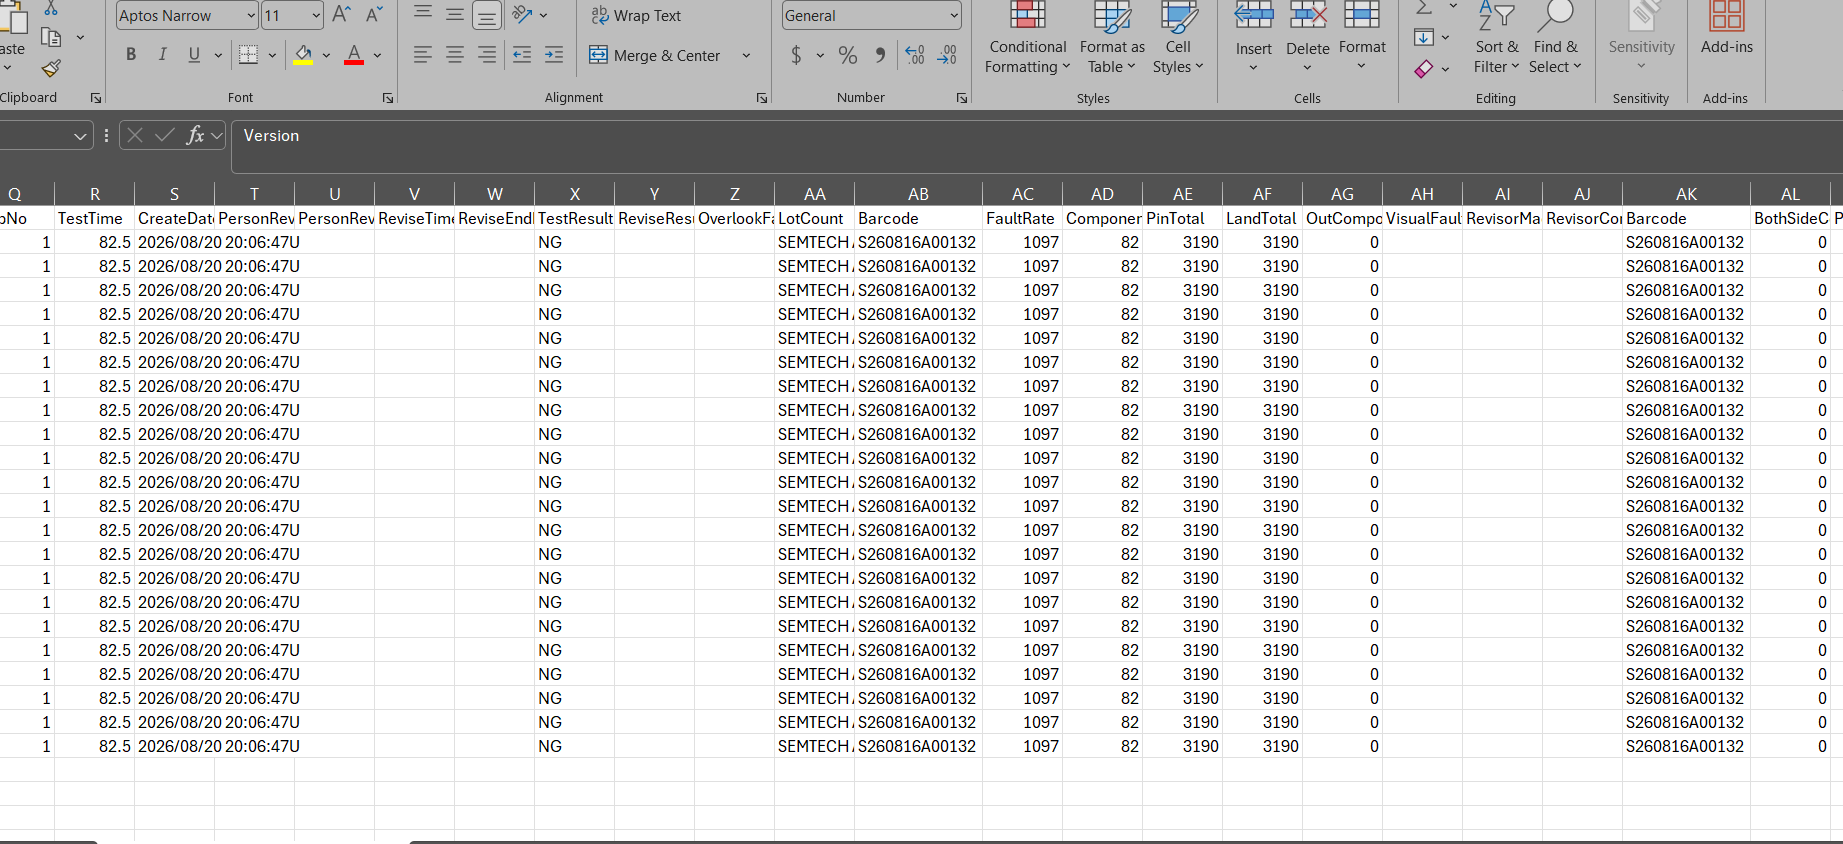Image resolution: width=1843 pixels, height=844 pixels.
Task: Apply the Borders button
Action: 248,55
